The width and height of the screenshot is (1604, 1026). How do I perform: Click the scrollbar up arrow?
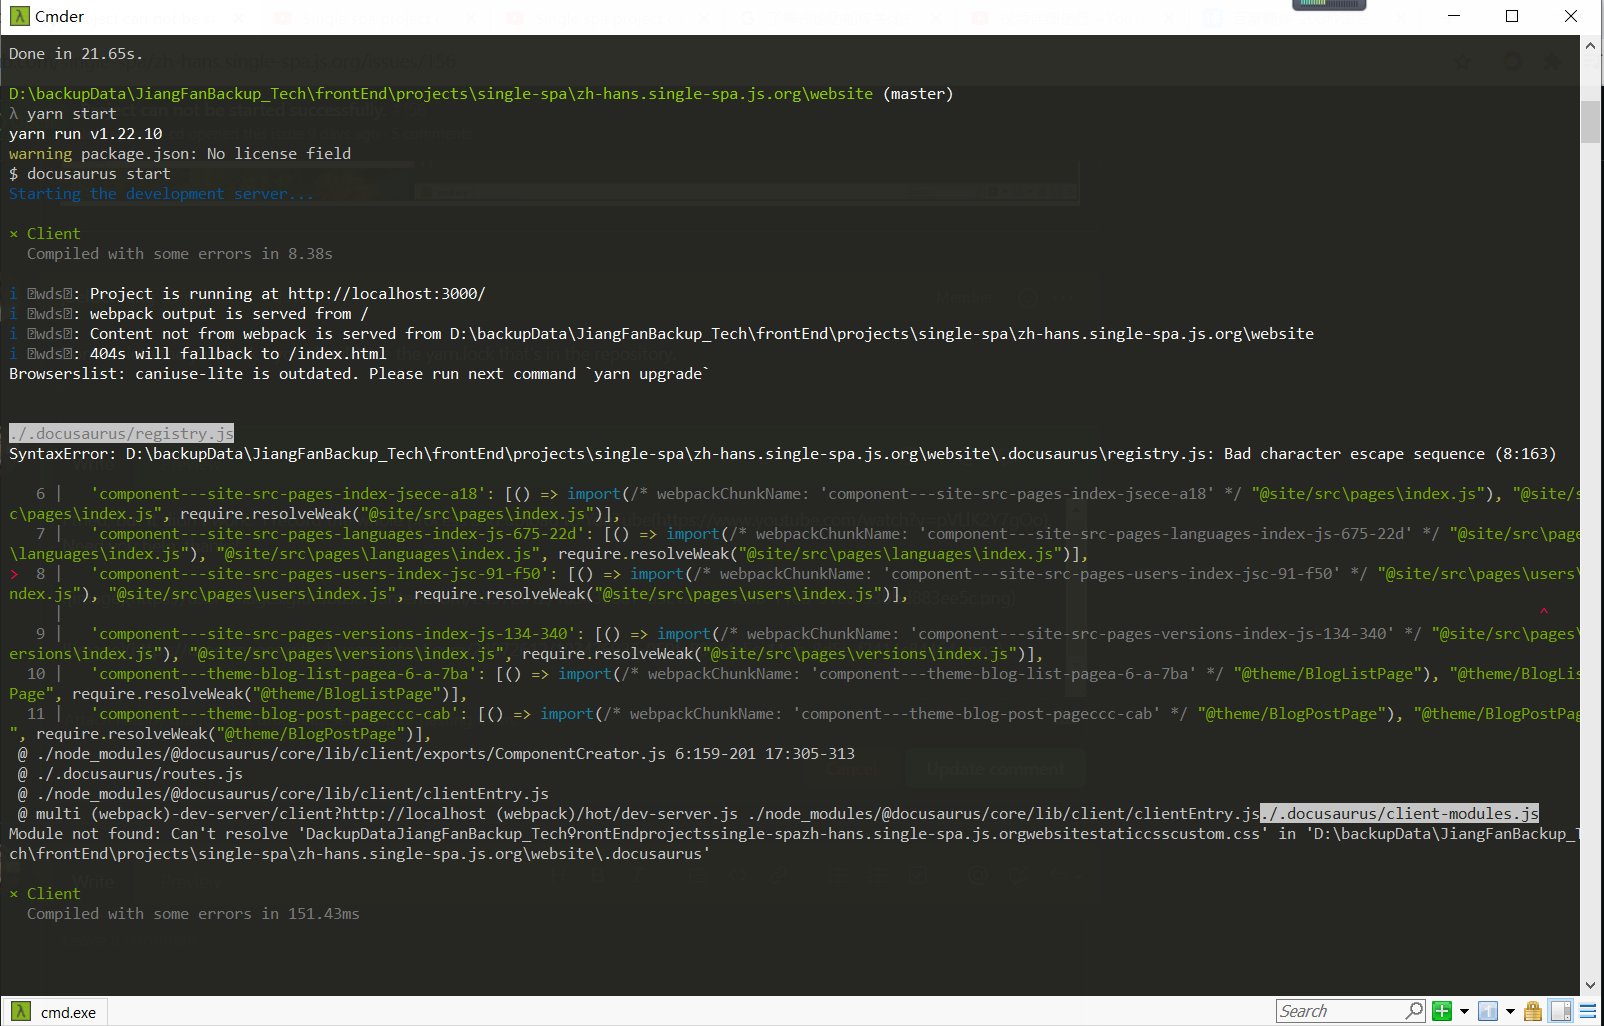pos(1591,46)
